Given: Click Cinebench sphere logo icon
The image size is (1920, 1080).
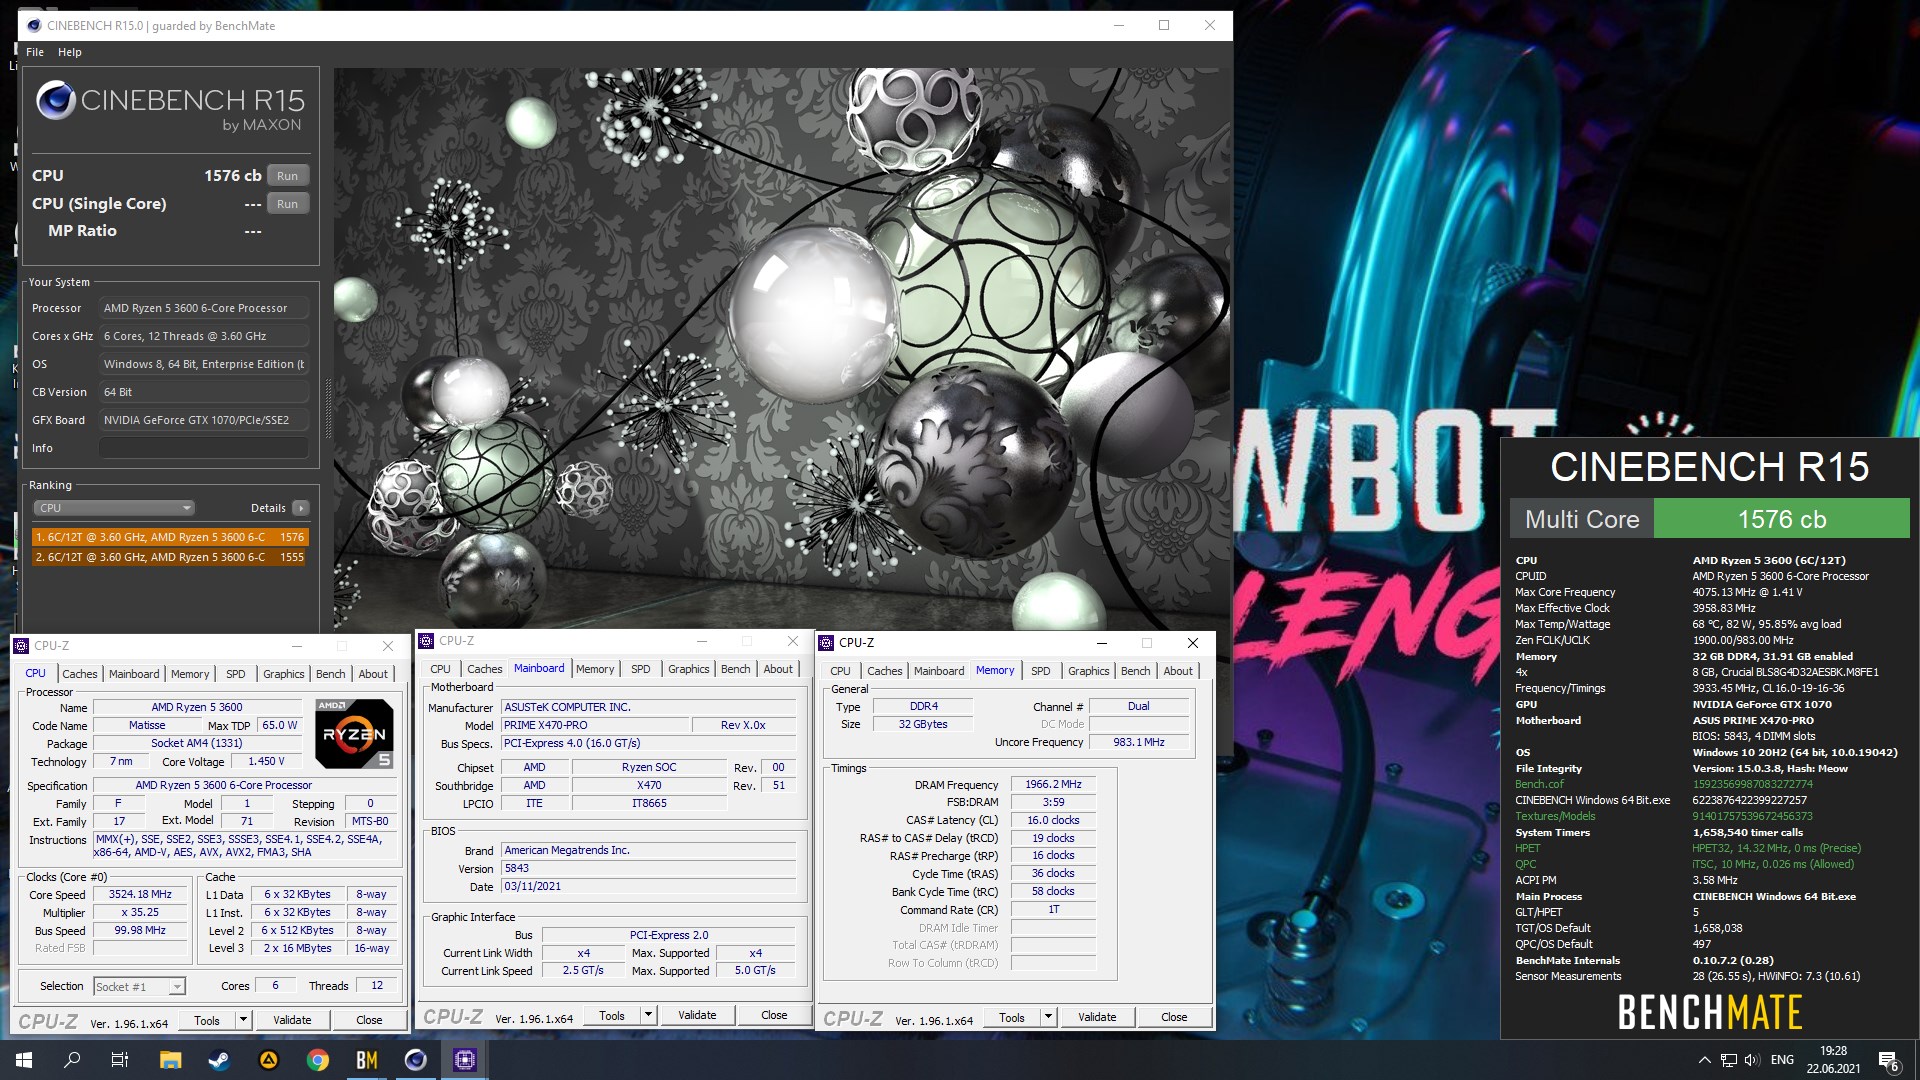Looking at the screenshot, I should coord(56,101).
